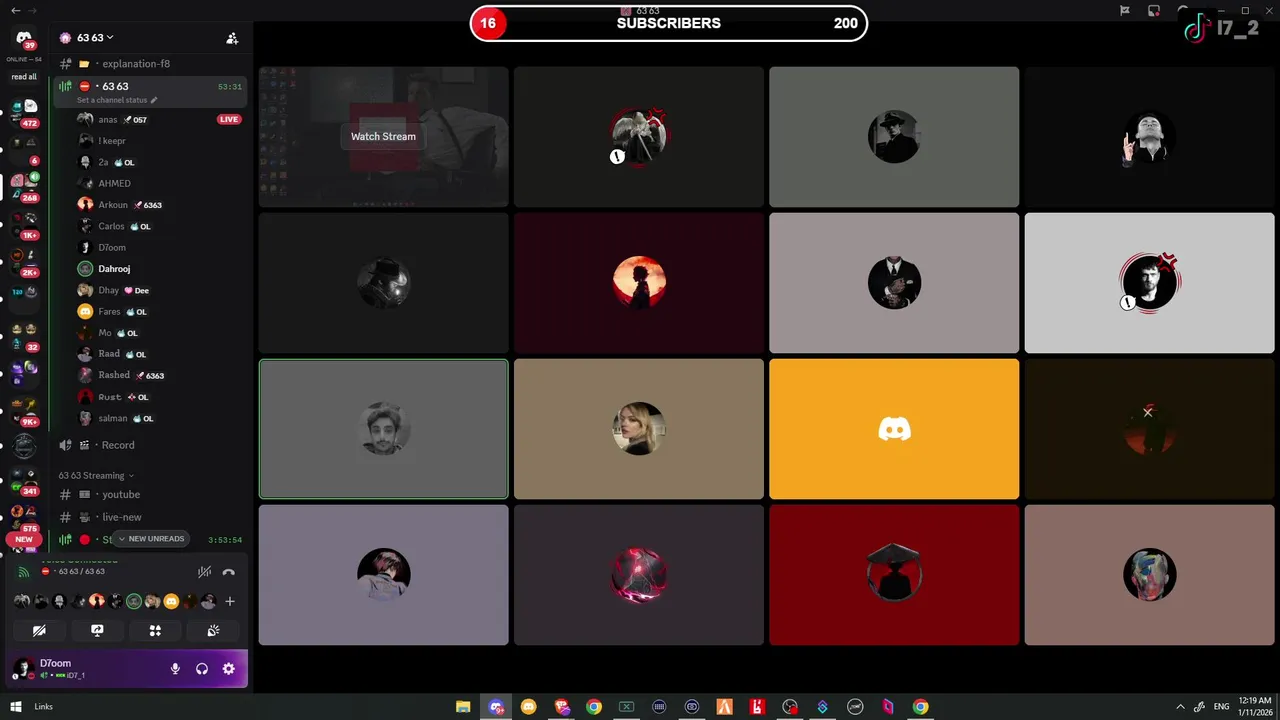The height and width of the screenshot is (720, 1280).
Task: Disconnect from voice with hang-up icon
Action: (x=228, y=572)
